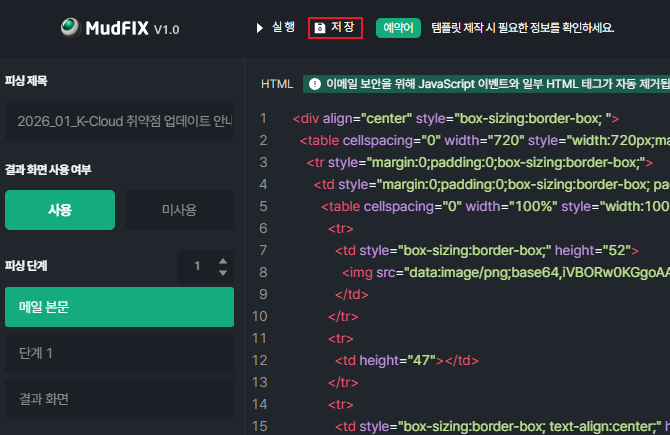Click the MudFIX green orb logo
Viewport: 670px width, 435px height.
[x=70, y=27]
